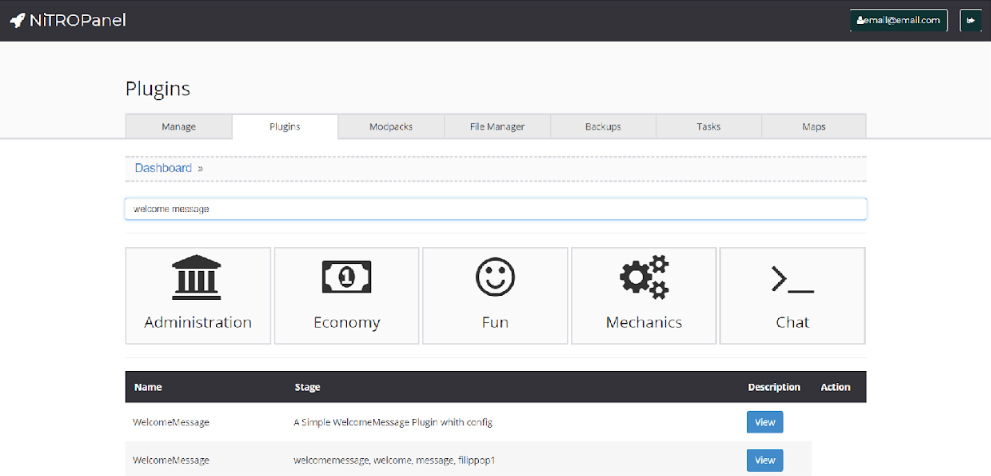Follow the Dashboard breadcrumb link
The image size is (991, 476).
tap(163, 168)
